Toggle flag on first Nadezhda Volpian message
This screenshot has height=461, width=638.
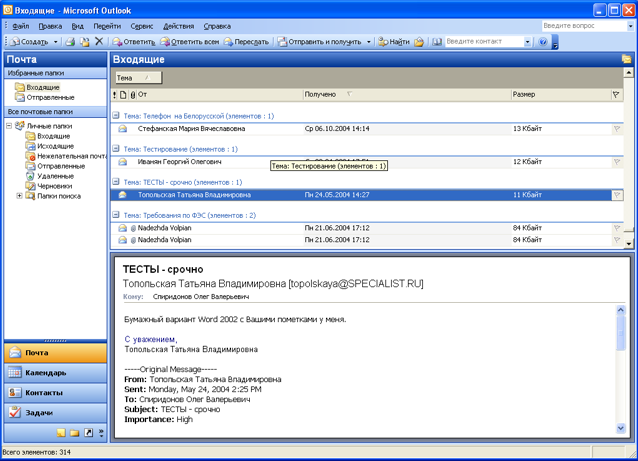click(617, 228)
